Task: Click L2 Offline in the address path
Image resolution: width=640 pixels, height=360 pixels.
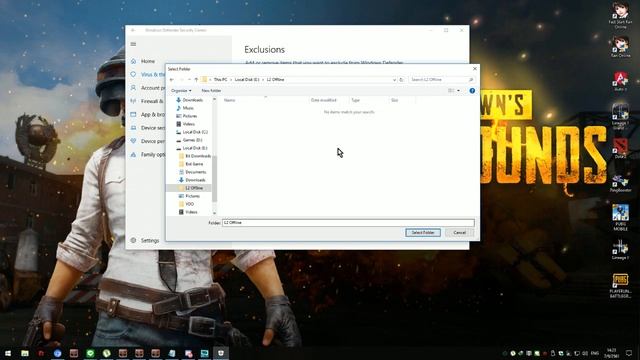Action: pyautogui.click(x=276, y=80)
